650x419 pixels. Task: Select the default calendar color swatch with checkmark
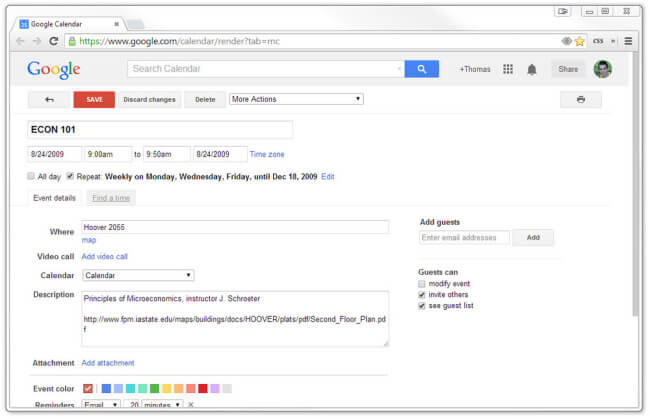tap(87, 388)
